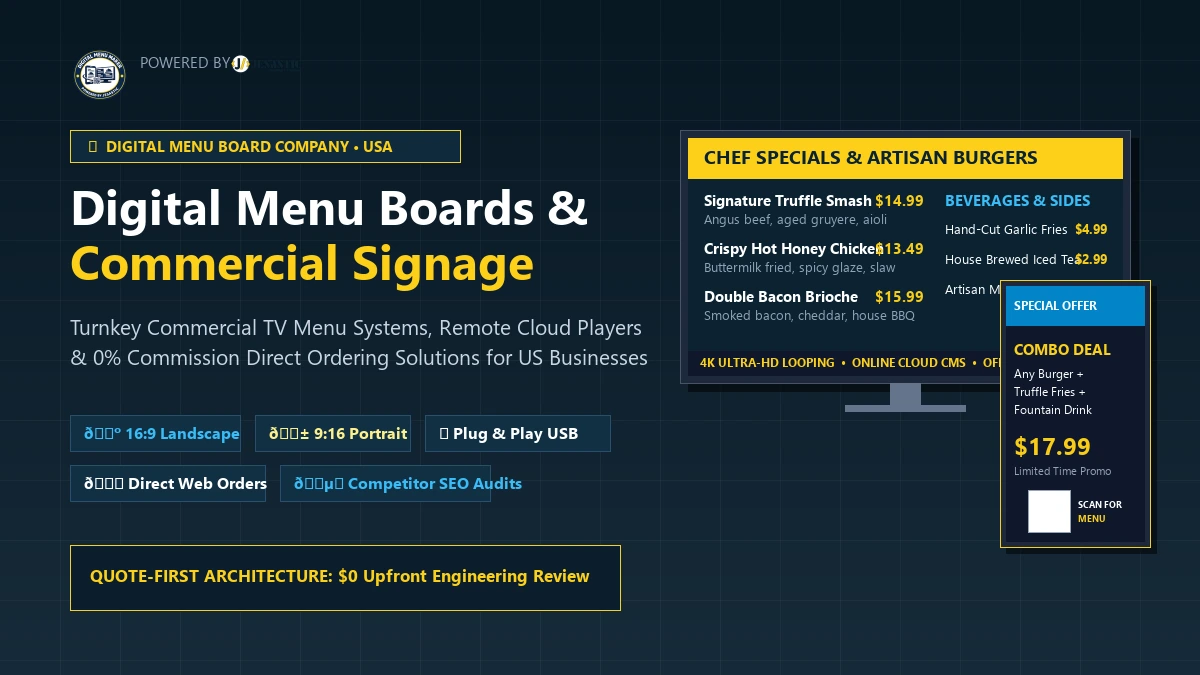Viewport: 1200px width, 675px height.
Task: Click the House Brewed Iced Tea item
Action: tap(1010, 260)
